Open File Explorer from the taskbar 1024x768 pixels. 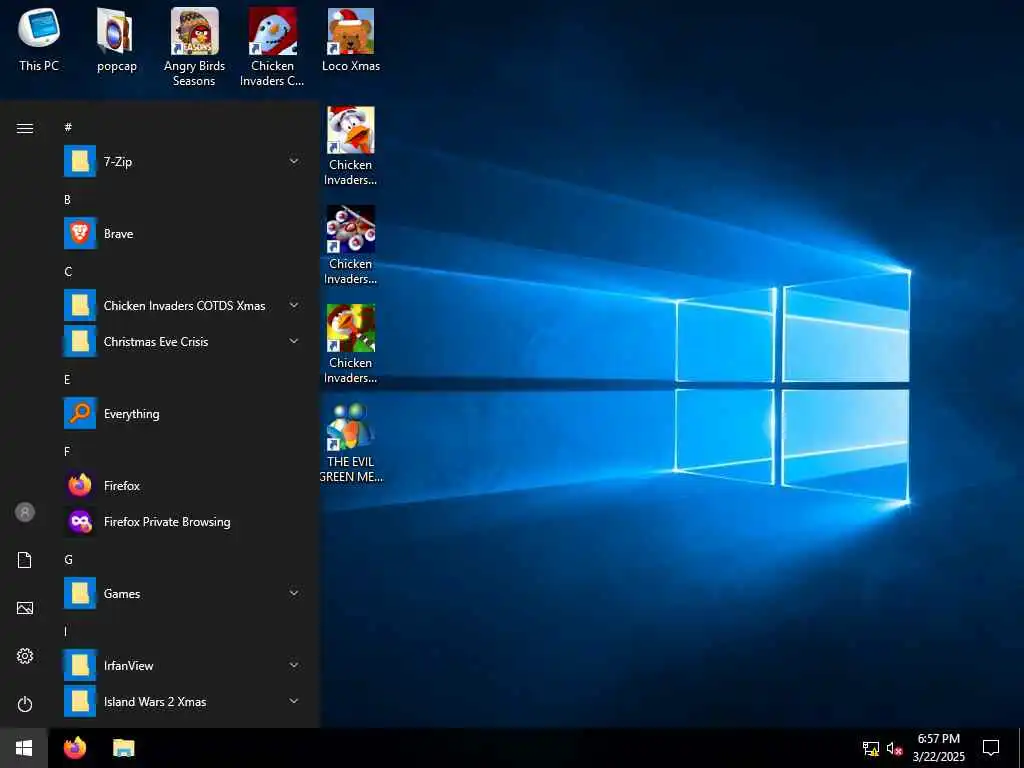click(x=123, y=748)
